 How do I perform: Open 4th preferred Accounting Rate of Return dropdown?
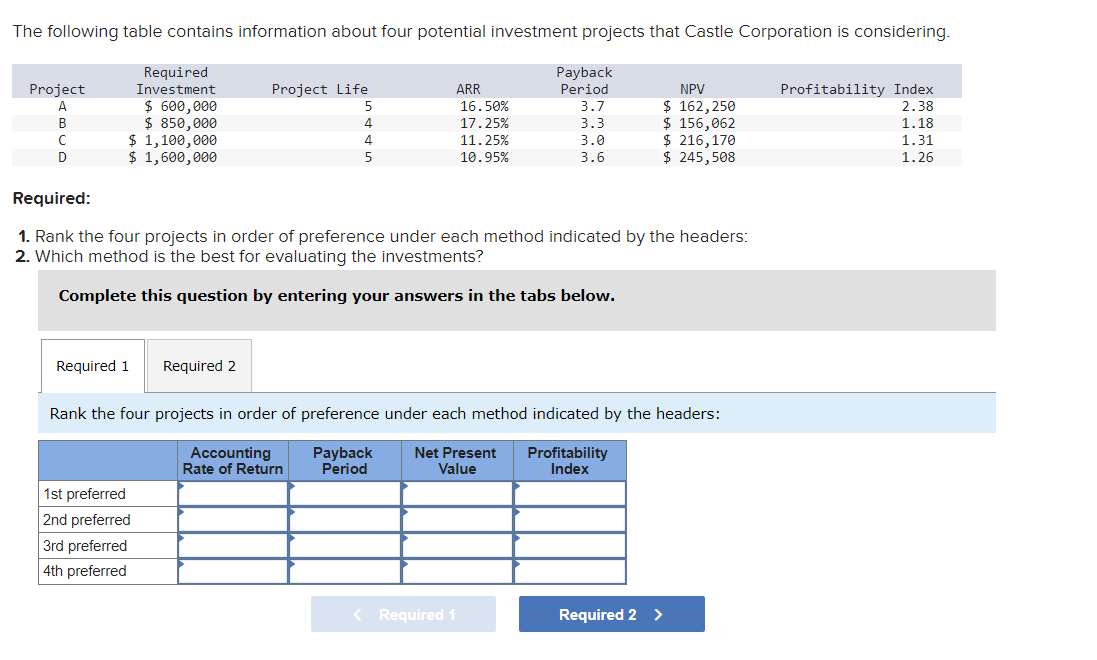click(x=233, y=571)
